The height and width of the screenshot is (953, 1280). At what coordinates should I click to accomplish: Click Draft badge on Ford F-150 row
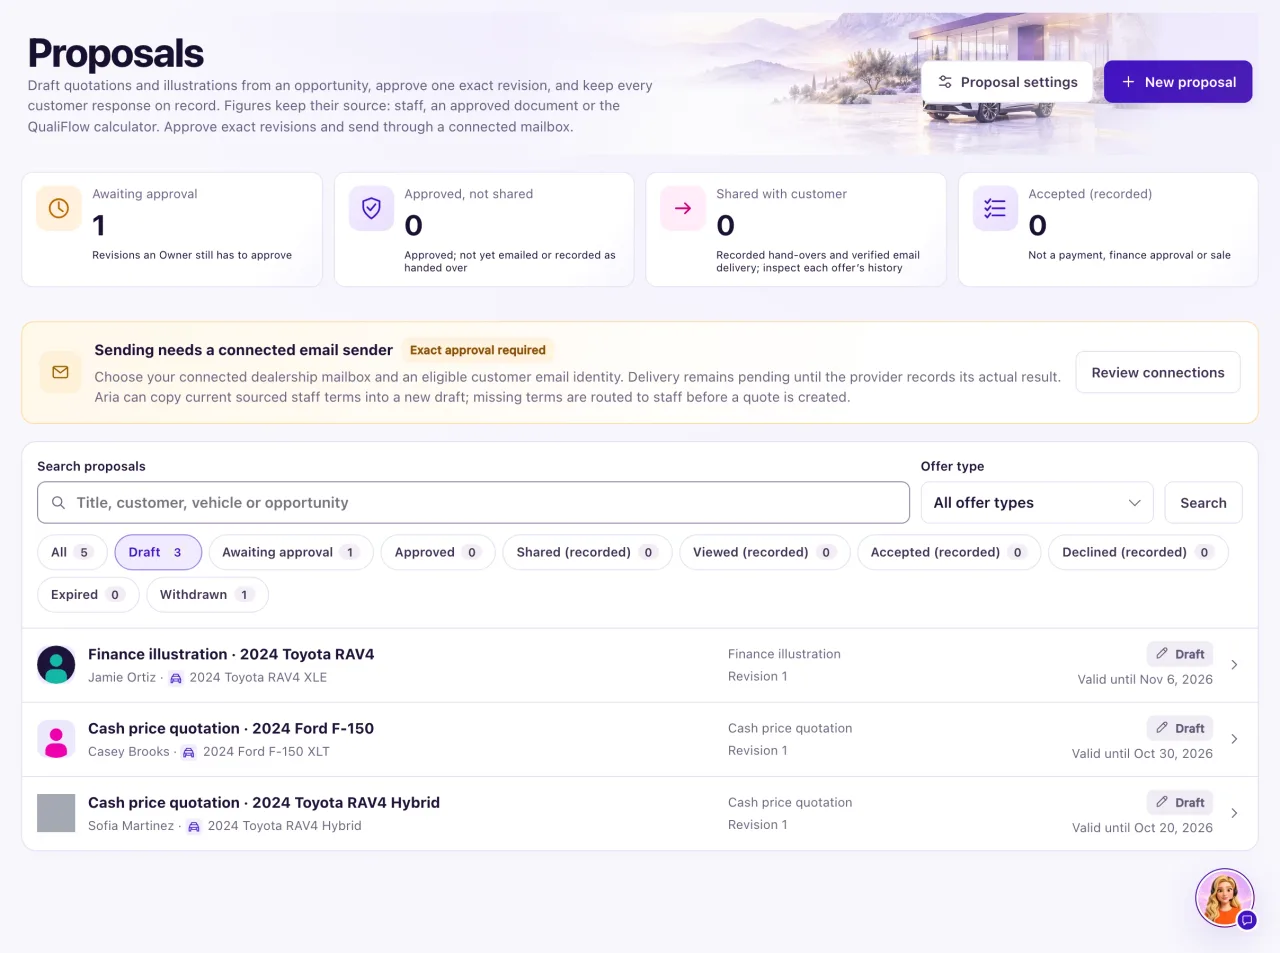pyautogui.click(x=1180, y=728)
